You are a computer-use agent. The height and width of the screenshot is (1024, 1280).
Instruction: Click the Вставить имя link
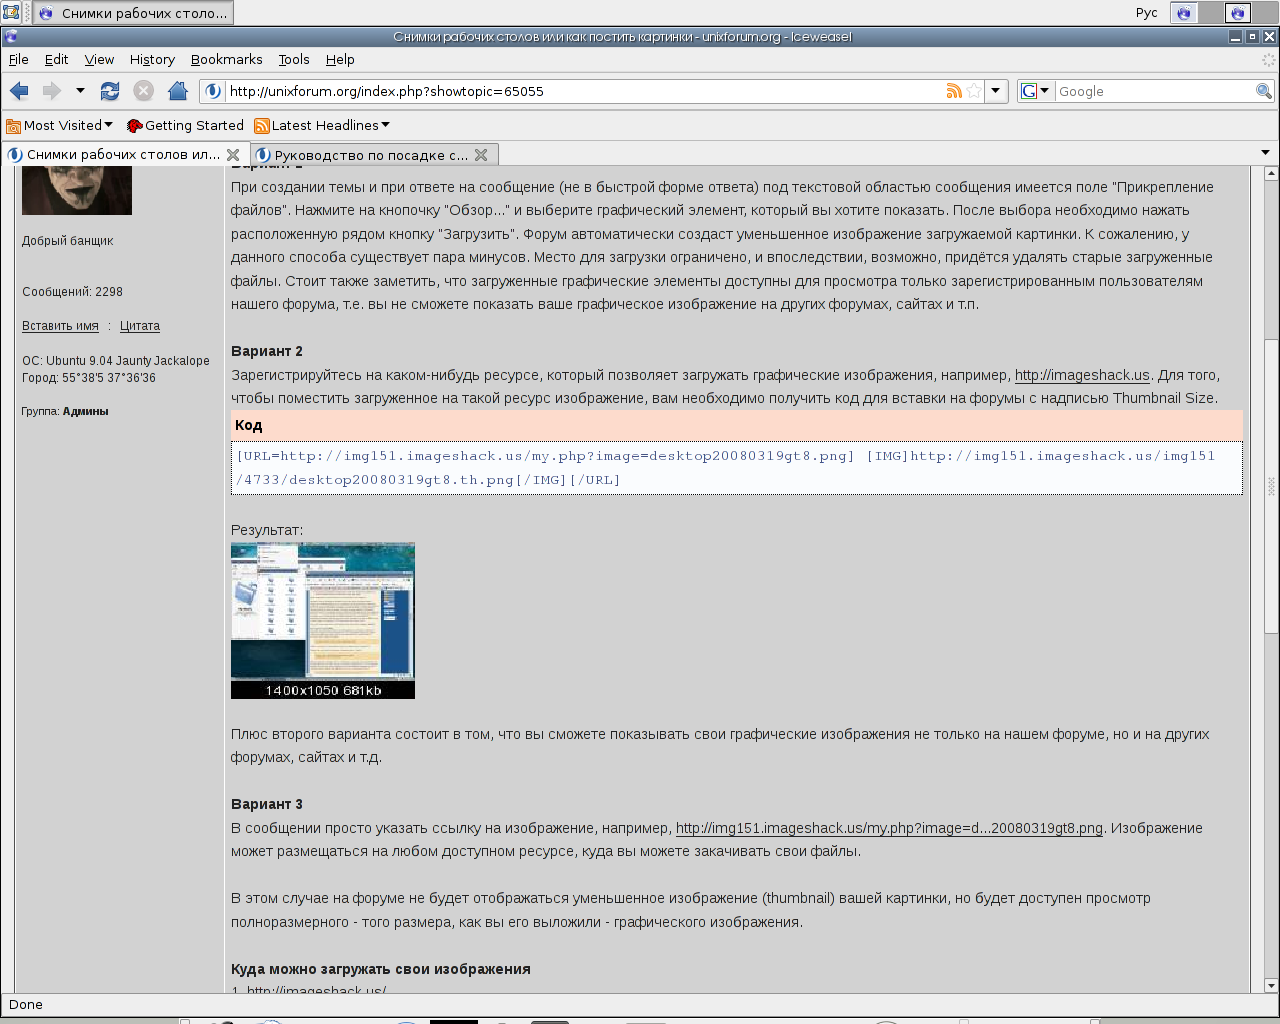pyautogui.click(x=60, y=326)
